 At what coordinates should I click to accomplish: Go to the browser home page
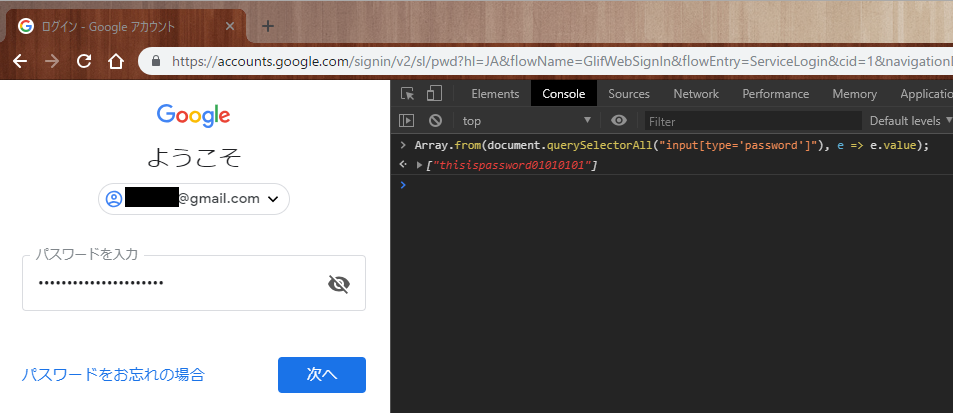click(116, 61)
